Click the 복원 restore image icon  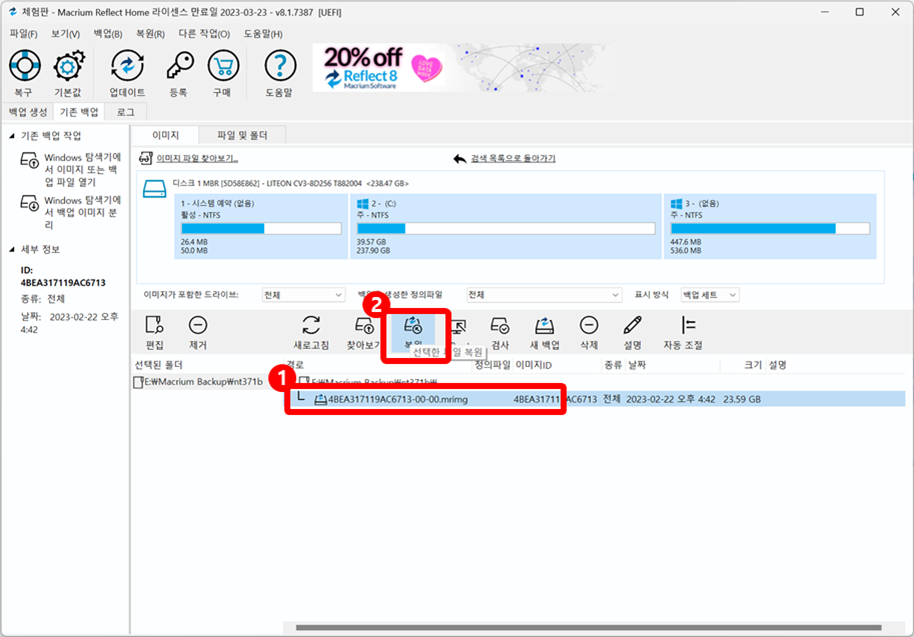tap(413, 325)
